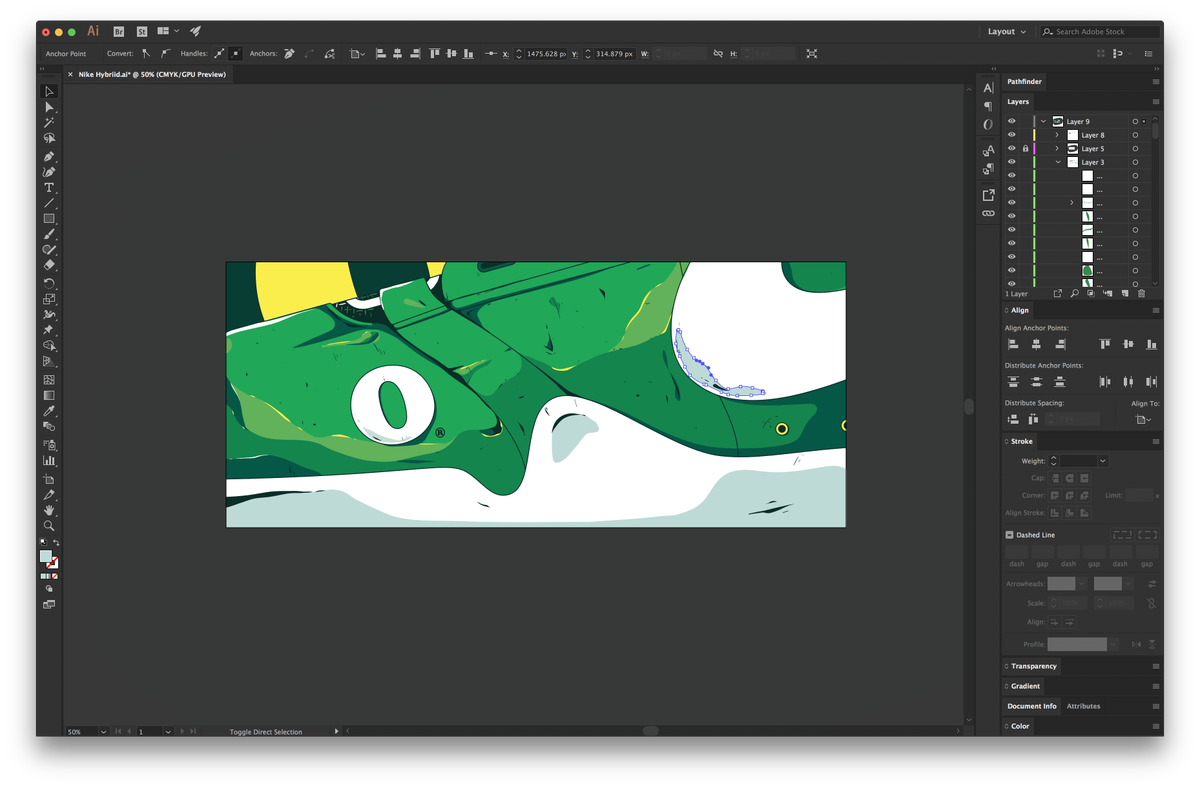
Task: Delete selected layer via trash icon
Action: (x=1142, y=292)
